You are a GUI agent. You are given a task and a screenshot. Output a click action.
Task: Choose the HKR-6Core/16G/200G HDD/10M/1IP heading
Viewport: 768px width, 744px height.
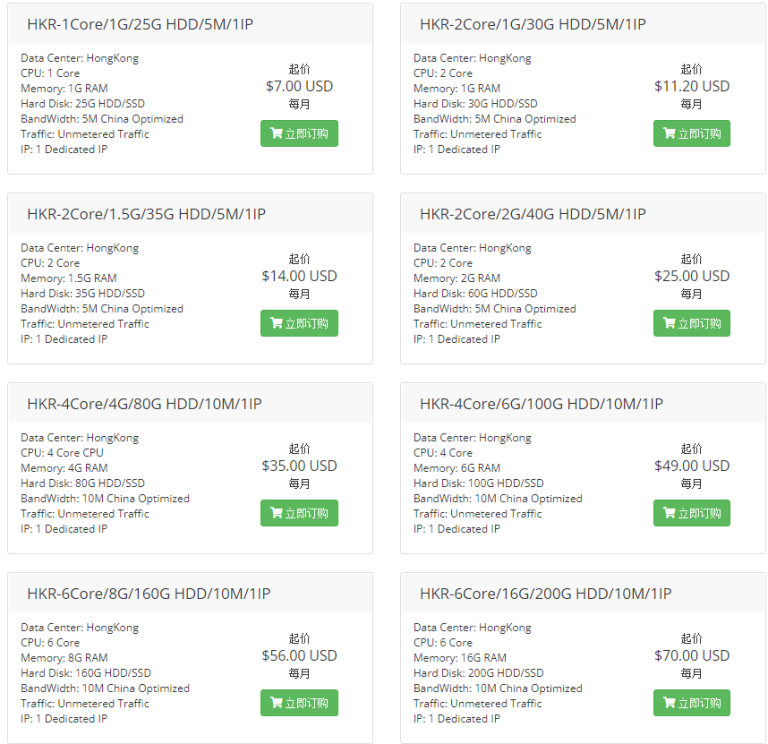point(545,594)
